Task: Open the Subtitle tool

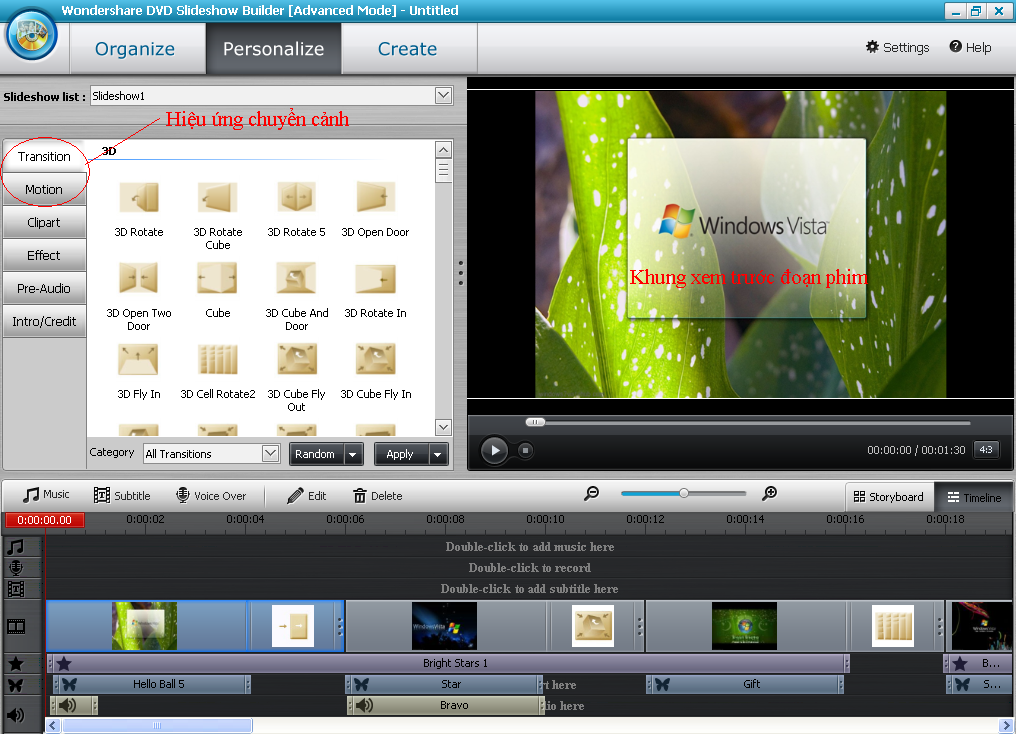Action: point(122,496)
